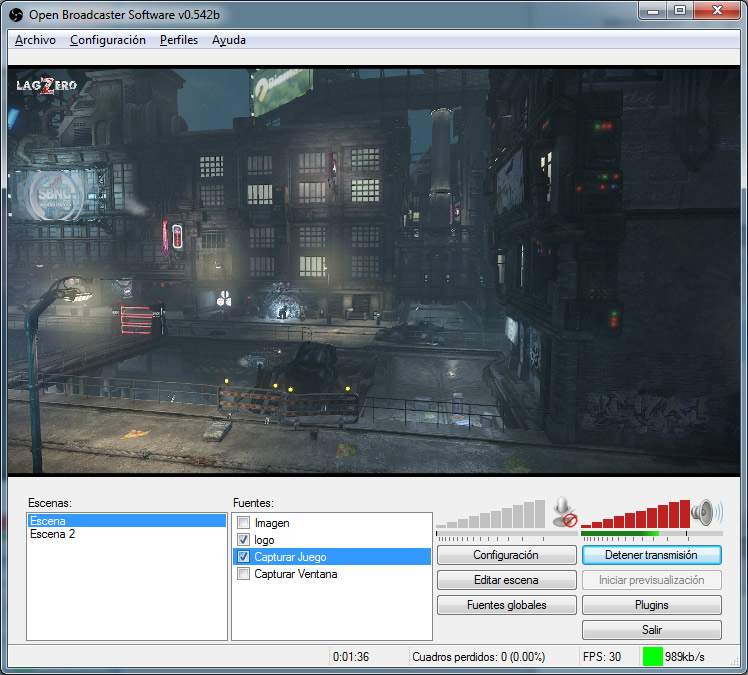
Task: Click the Iniciar previsualización button
Action: 652,580
